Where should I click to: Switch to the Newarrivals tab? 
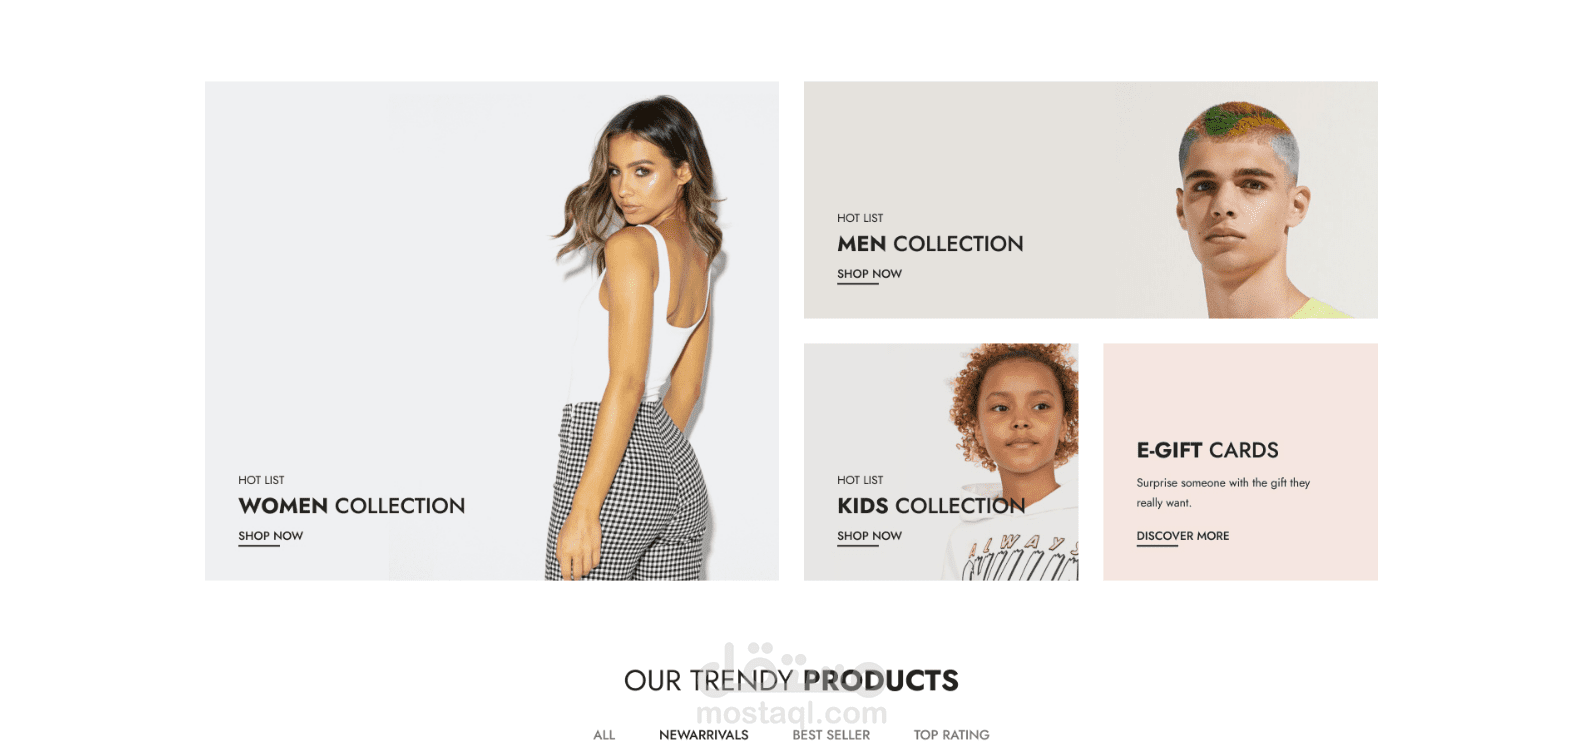point(703,735)
